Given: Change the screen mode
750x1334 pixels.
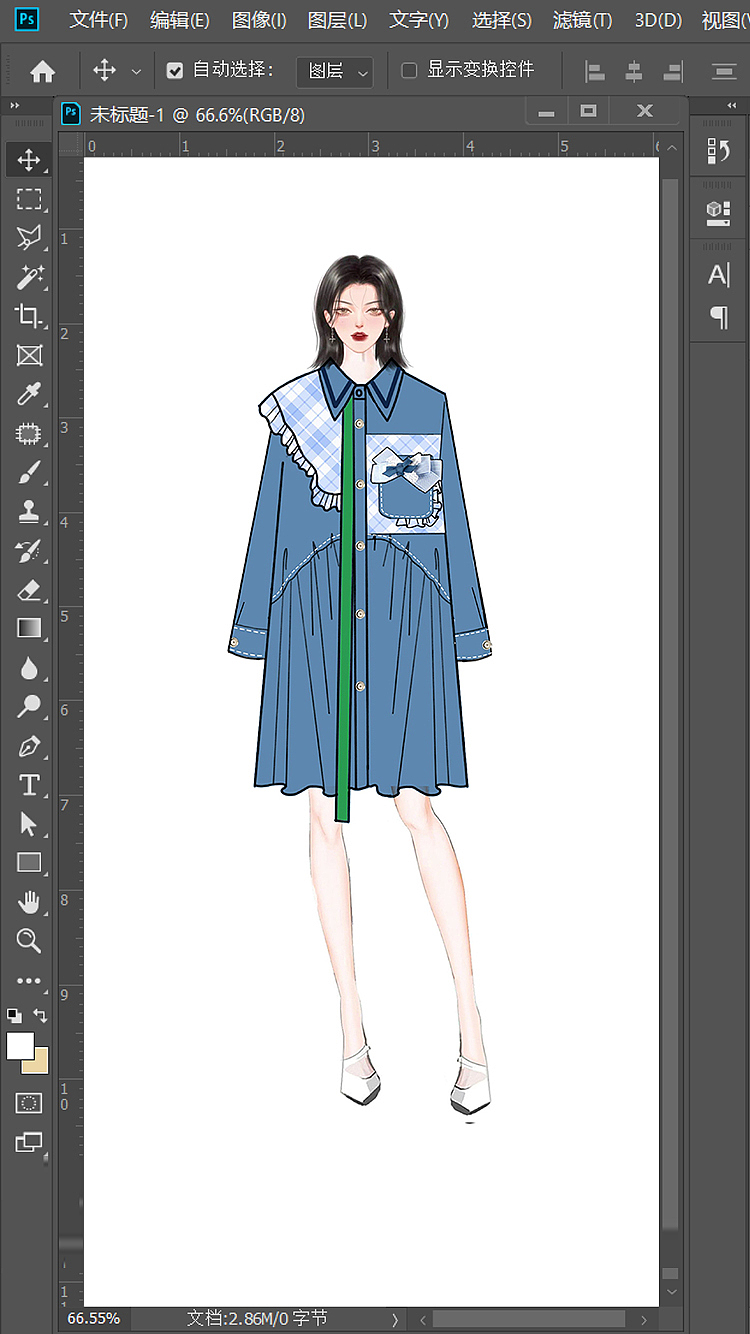Looking at the screenshot, I should pyautogui.click(x=29, y=1142).
